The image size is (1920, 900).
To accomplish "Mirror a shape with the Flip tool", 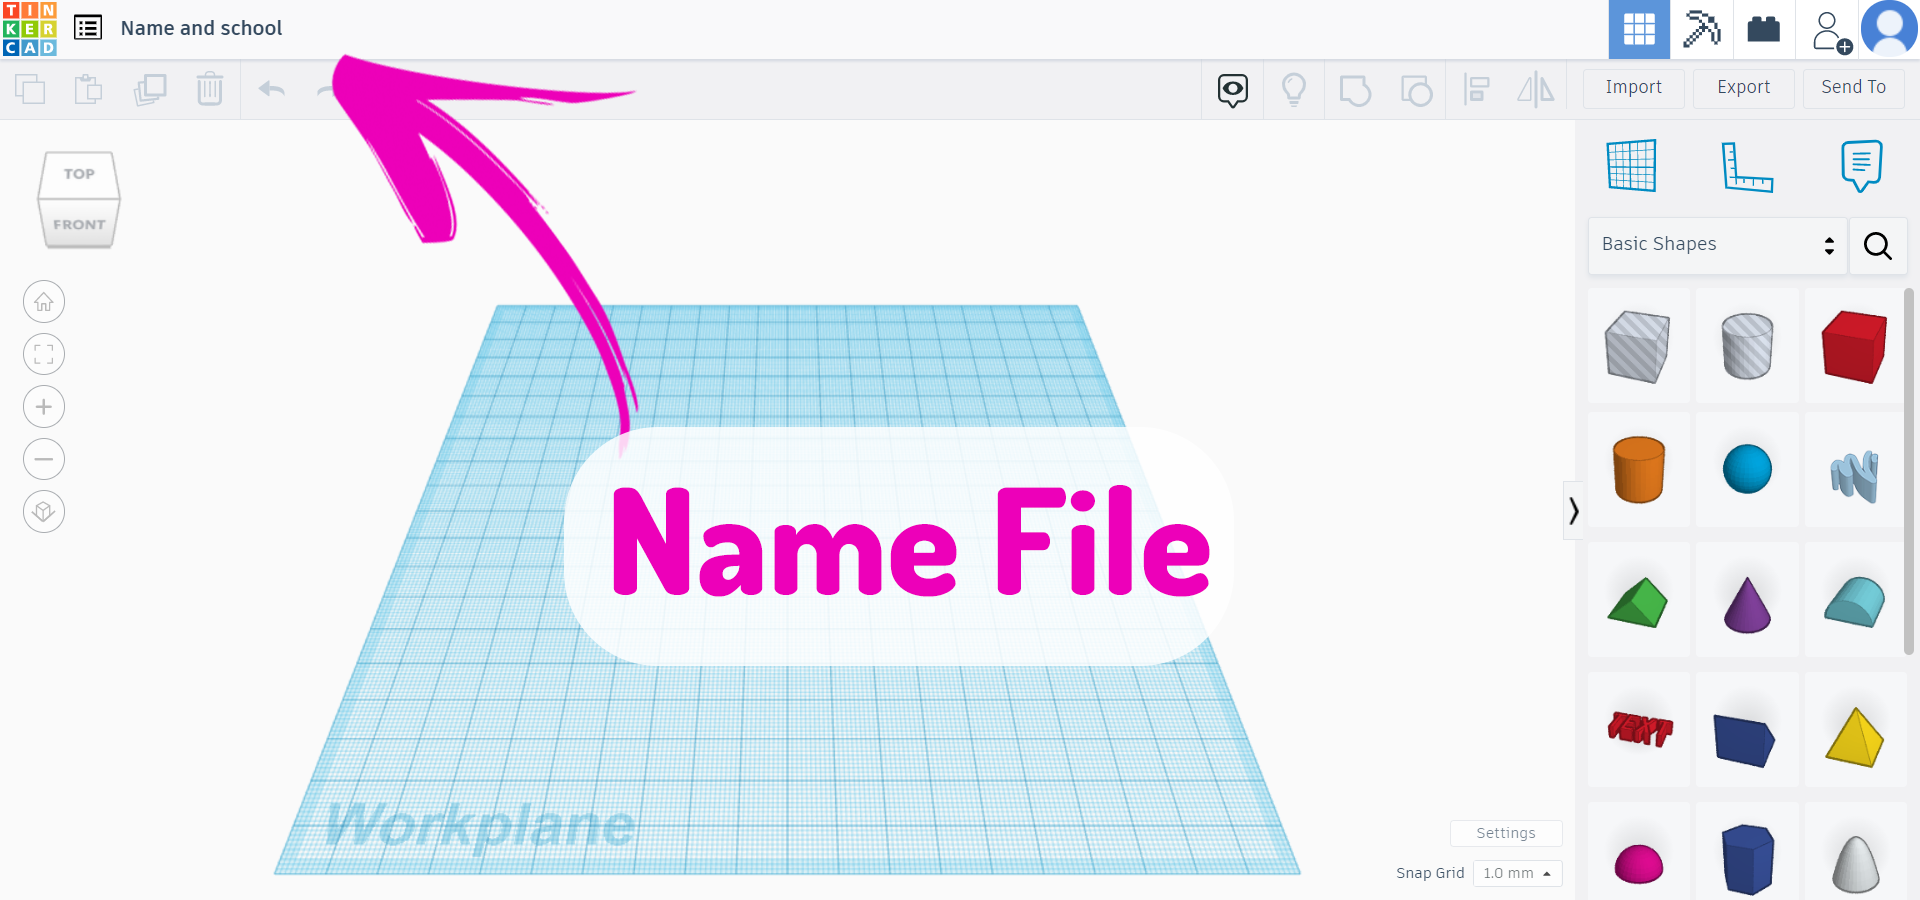I will click(x=1536, y=89).
